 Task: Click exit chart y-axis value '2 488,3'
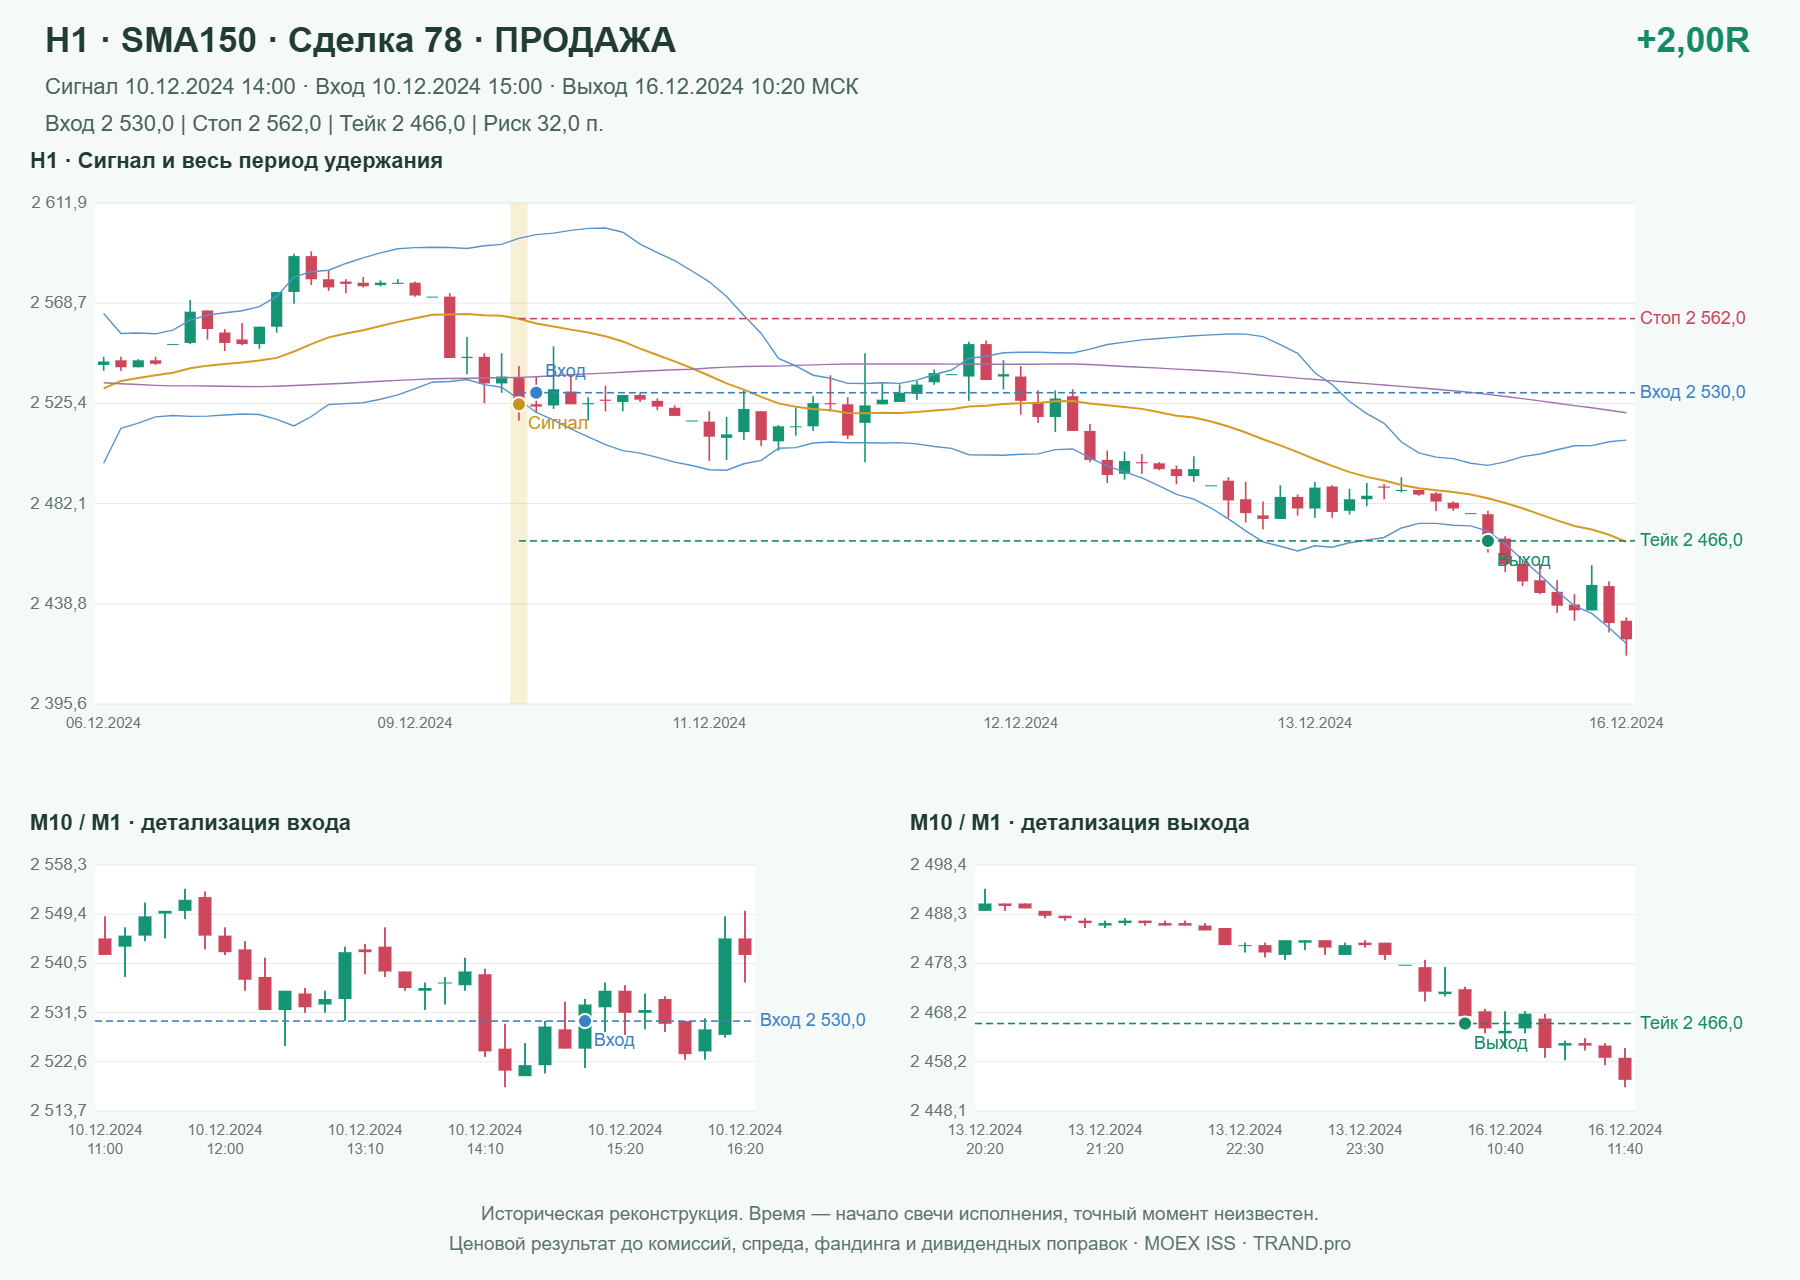[939, 914]
